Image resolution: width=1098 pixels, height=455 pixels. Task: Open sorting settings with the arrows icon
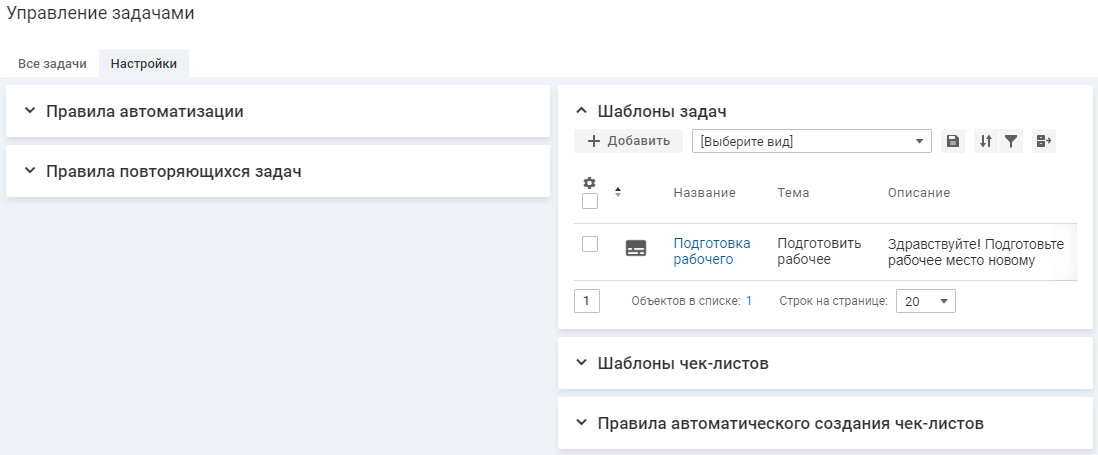click(x=986, y=141)
